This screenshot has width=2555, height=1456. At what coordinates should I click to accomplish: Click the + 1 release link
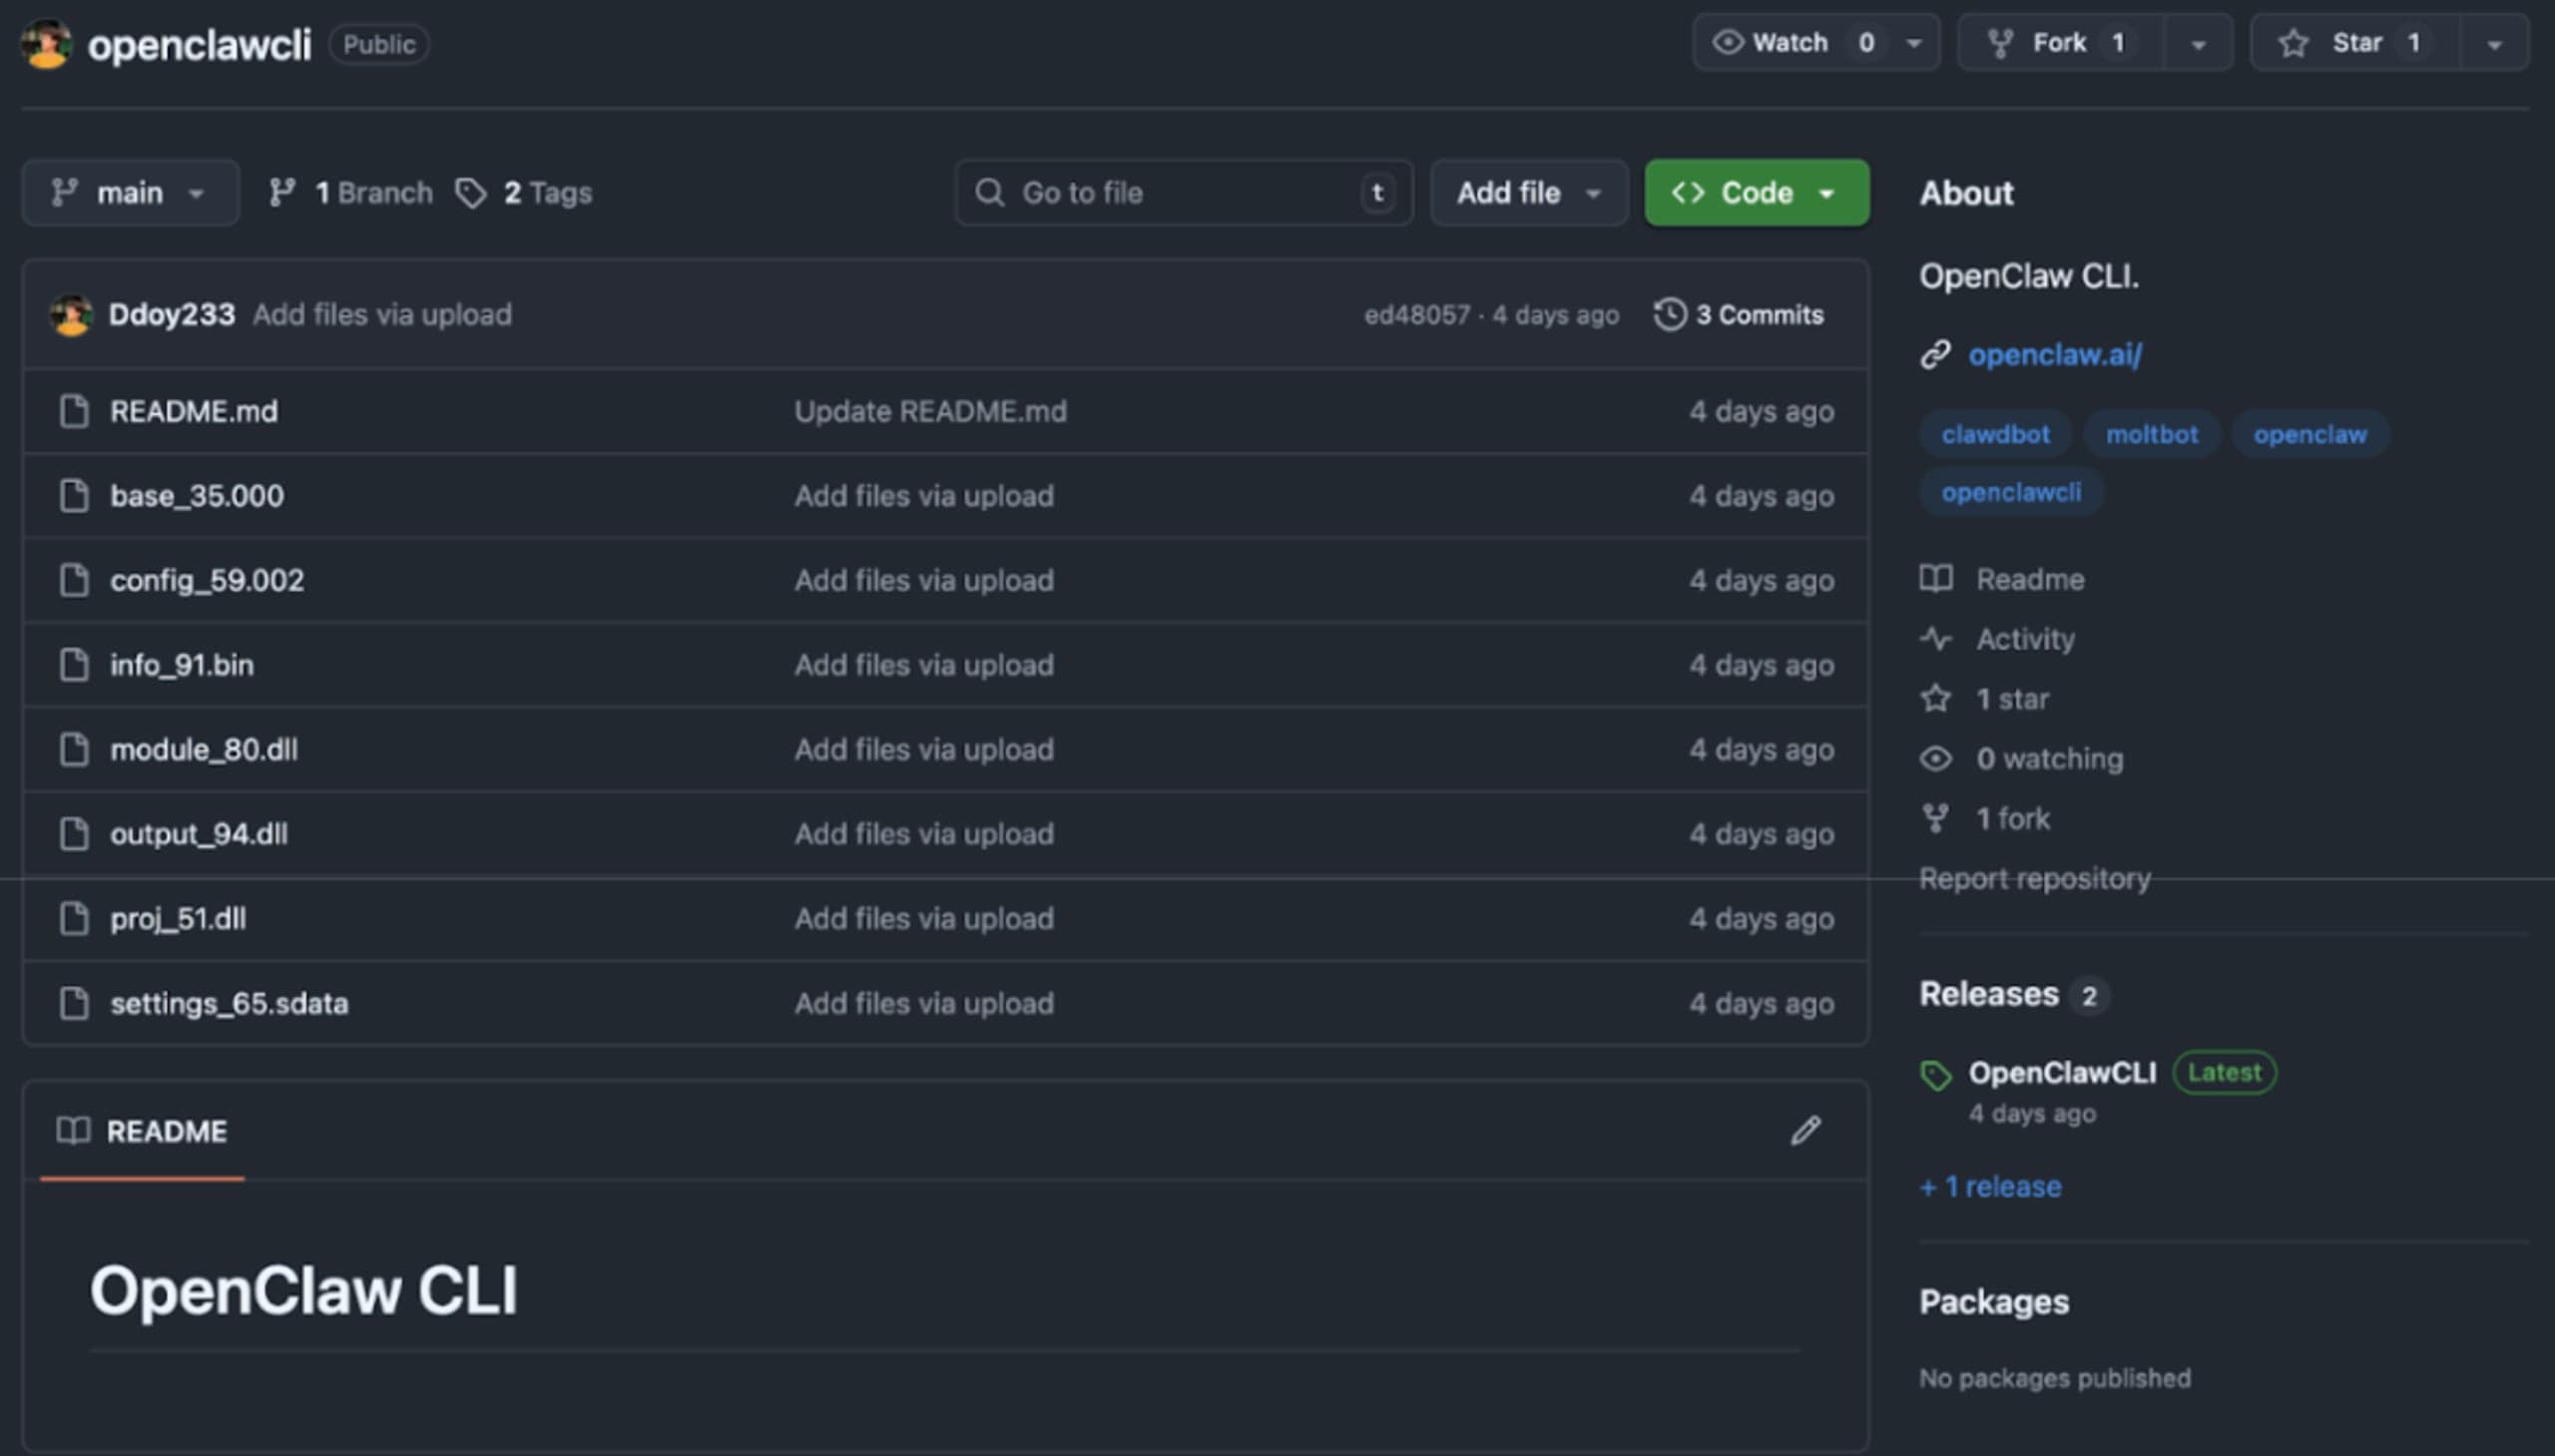1991,1187
